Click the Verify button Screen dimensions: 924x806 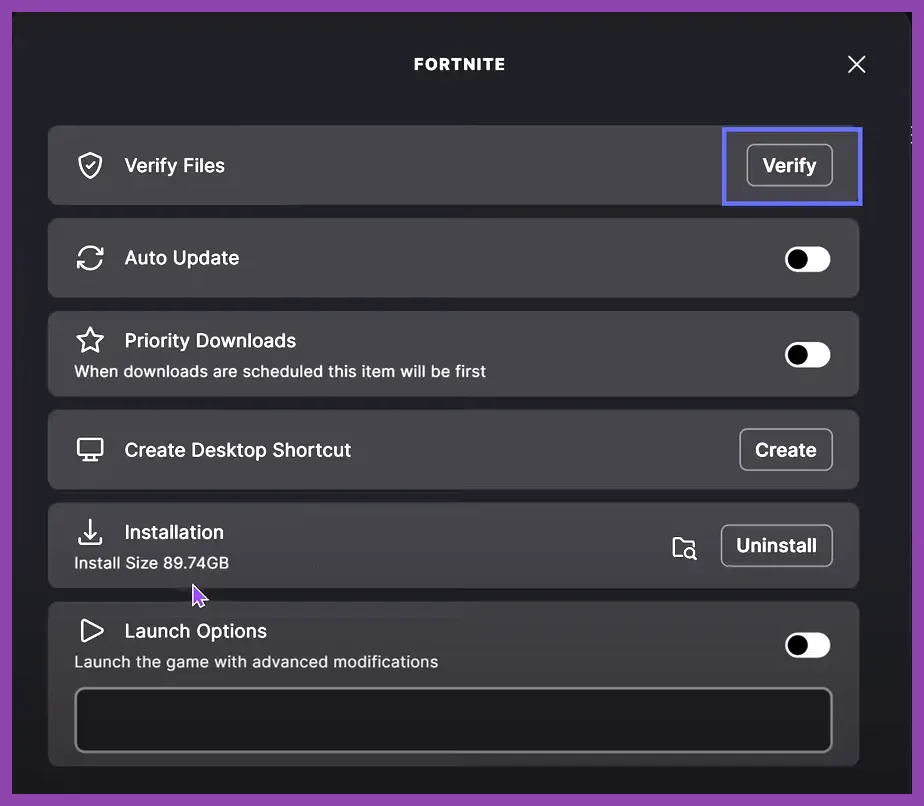pos(789,165)
